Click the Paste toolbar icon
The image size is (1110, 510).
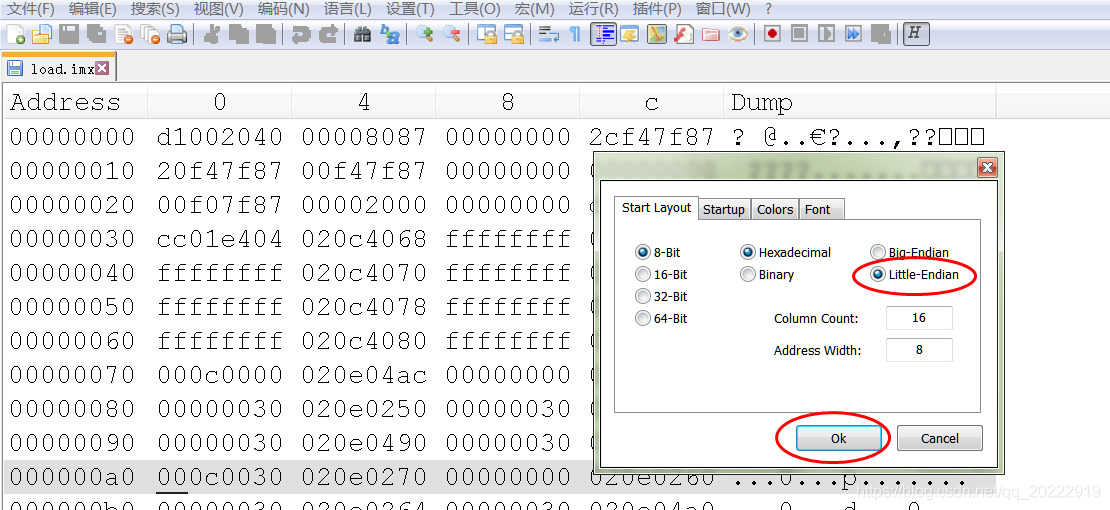tap(265, 34)
